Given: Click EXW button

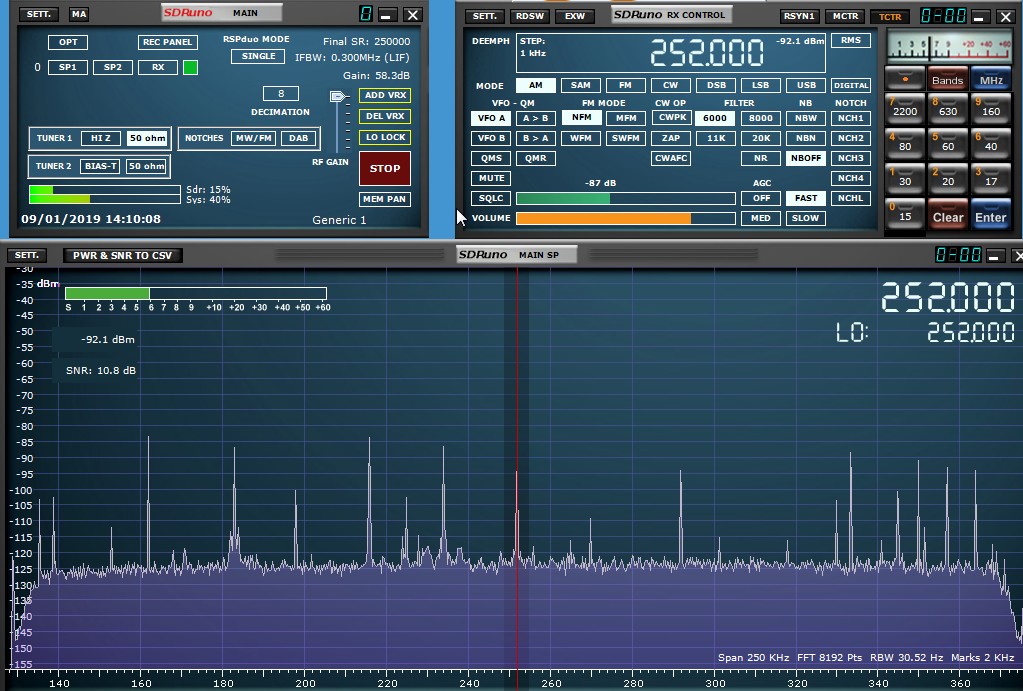Looking at the screenshot, I should click(575, 16).
